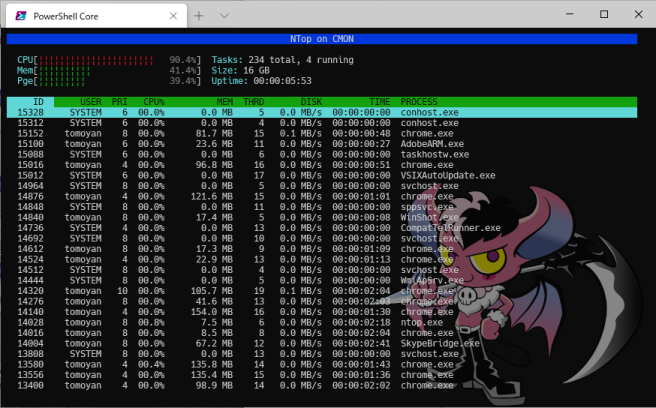Click the Size: 16 GB text

coord(240,70)
